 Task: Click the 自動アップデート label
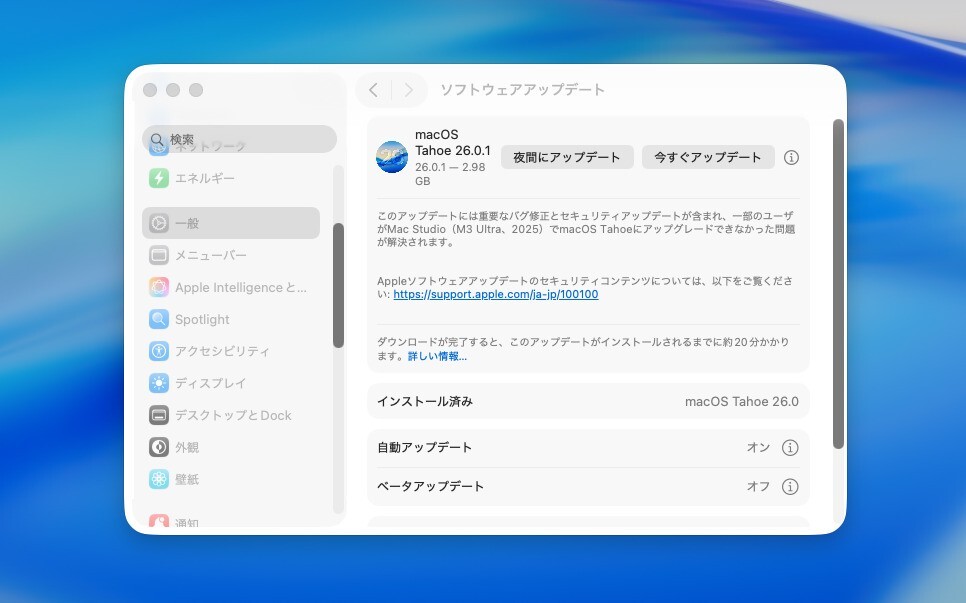[424, 448]
